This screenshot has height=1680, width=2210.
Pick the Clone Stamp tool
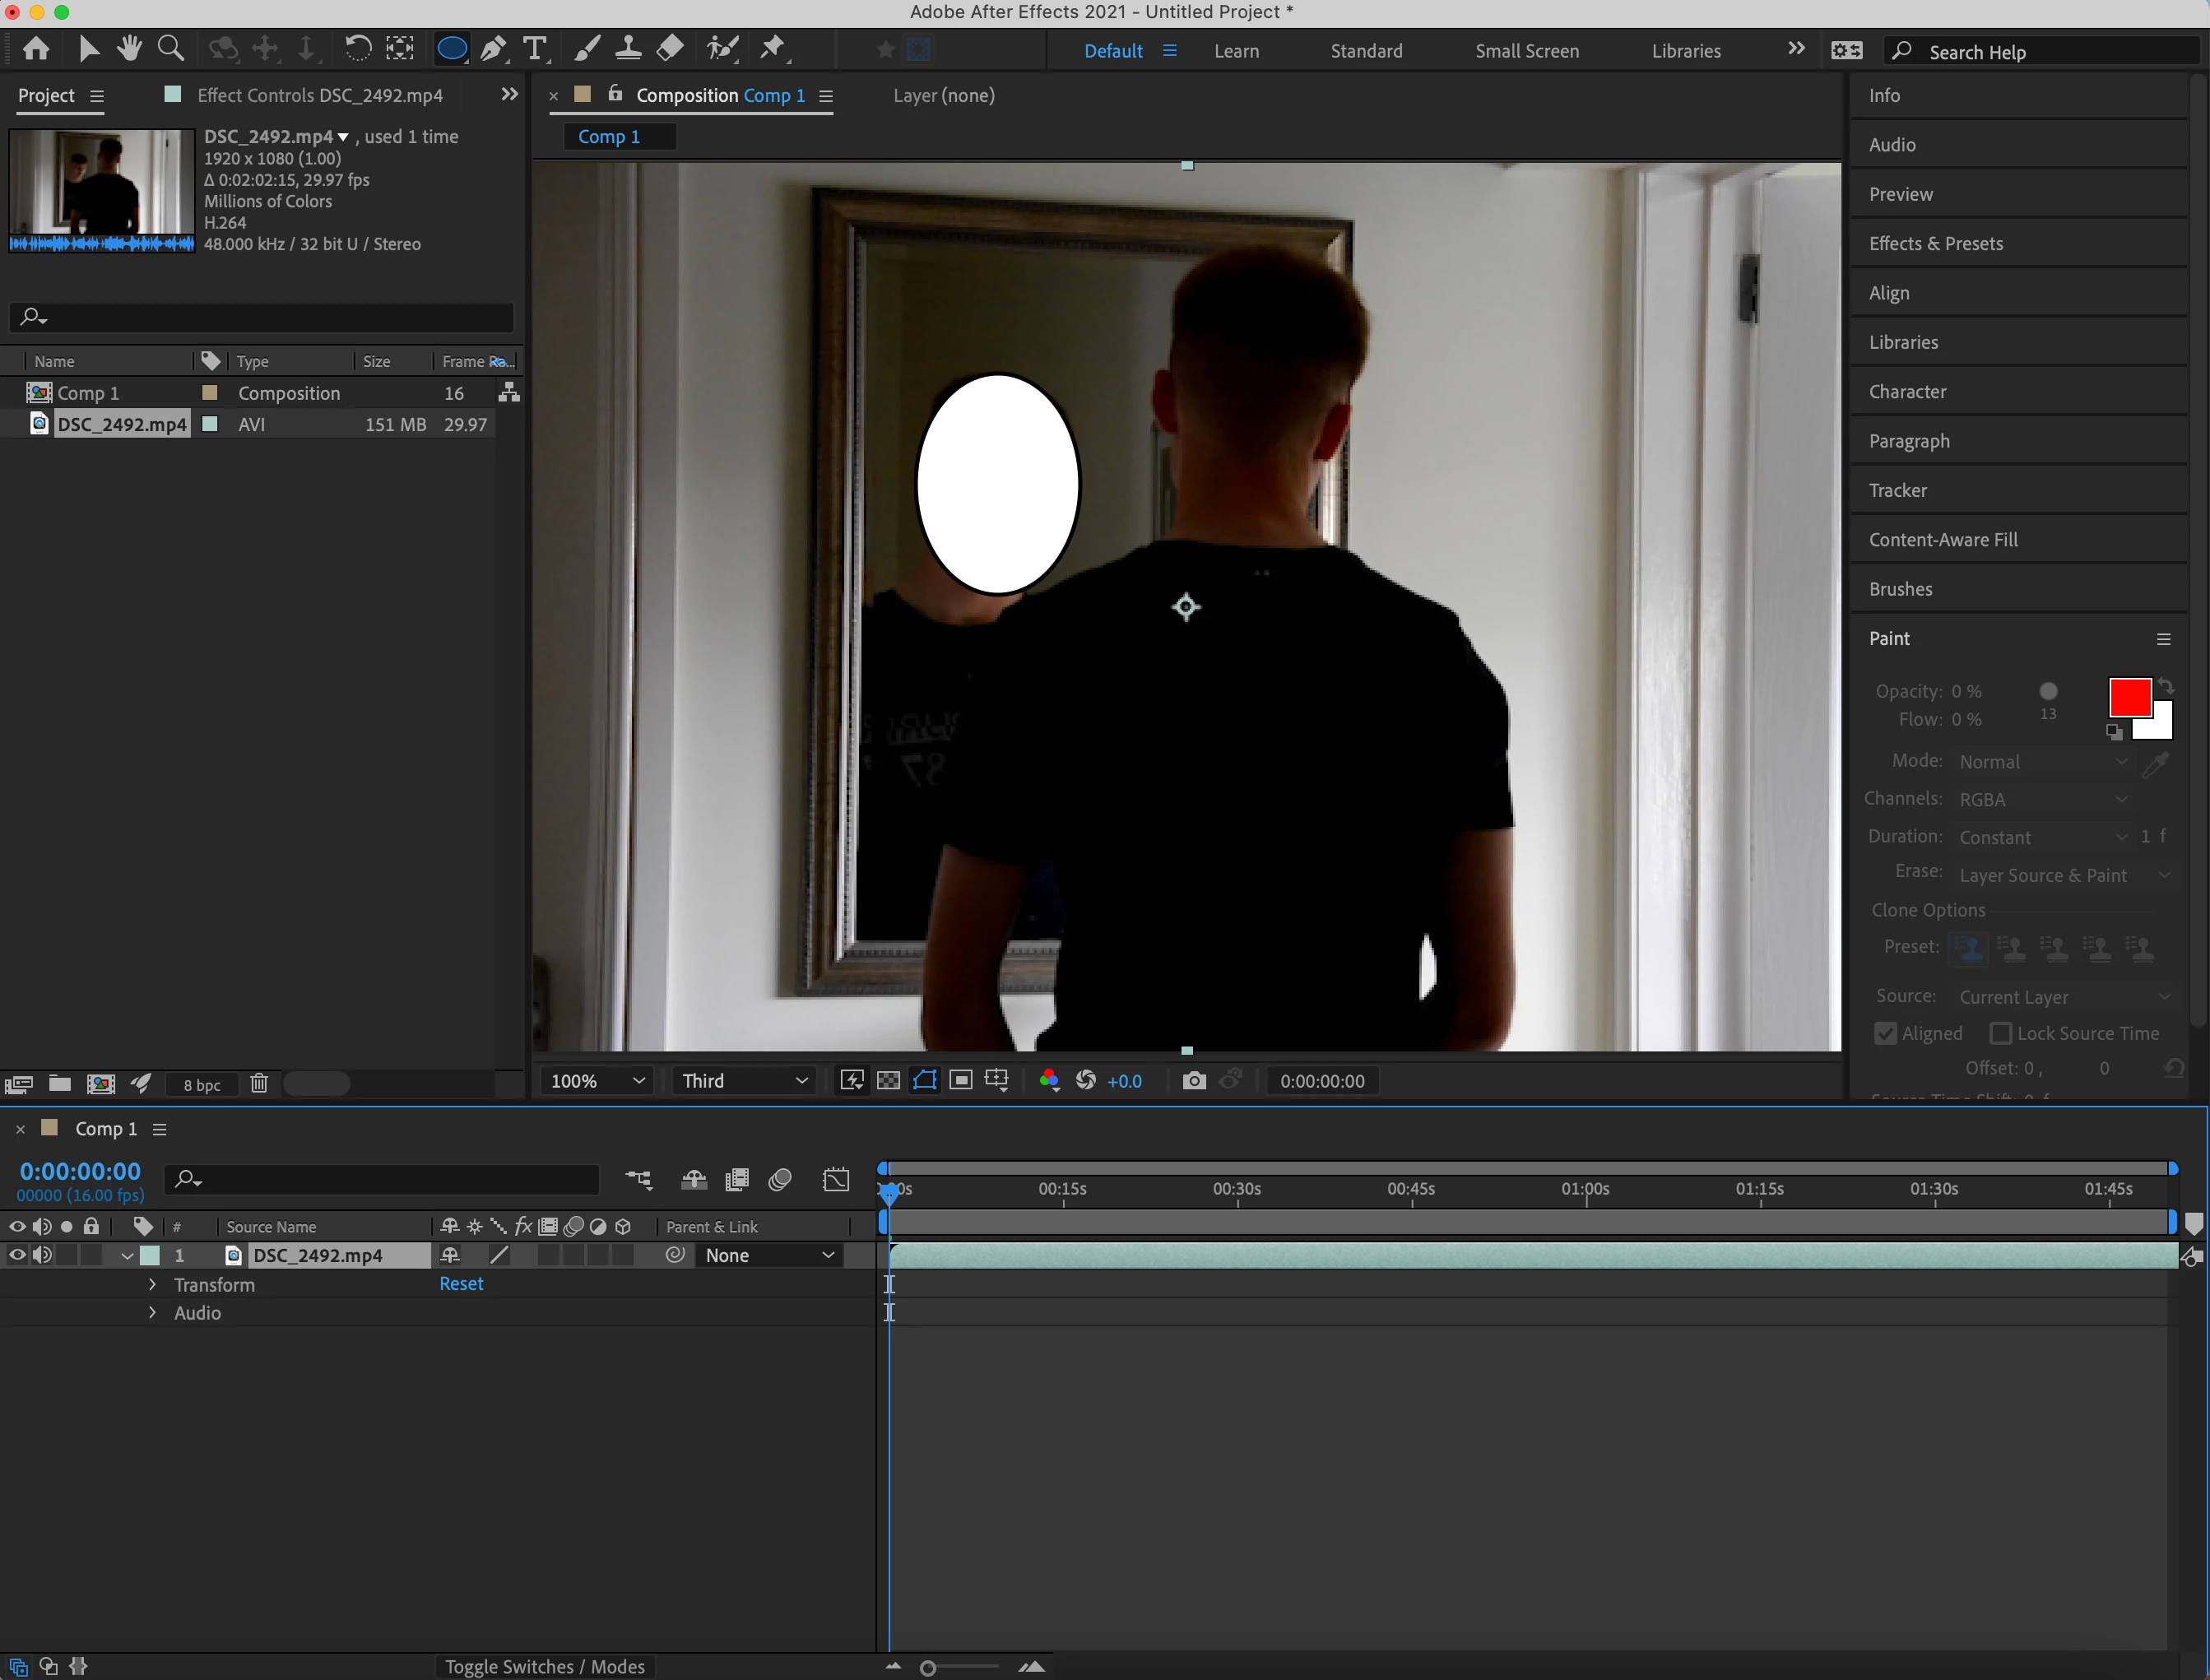(x=628, y=48)
